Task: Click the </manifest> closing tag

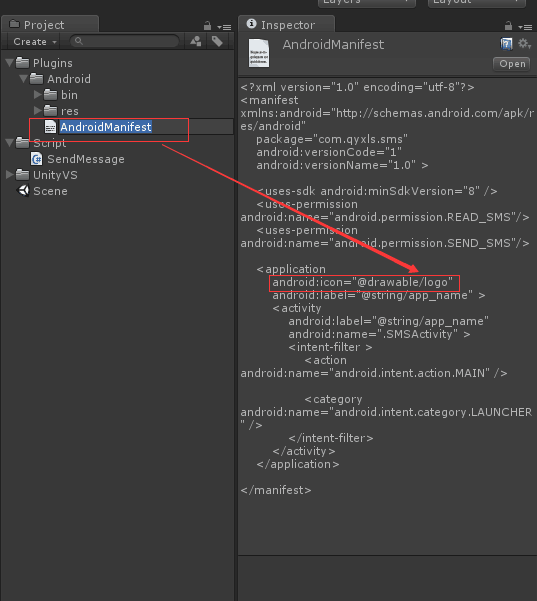Action: [x=276, y=490]
